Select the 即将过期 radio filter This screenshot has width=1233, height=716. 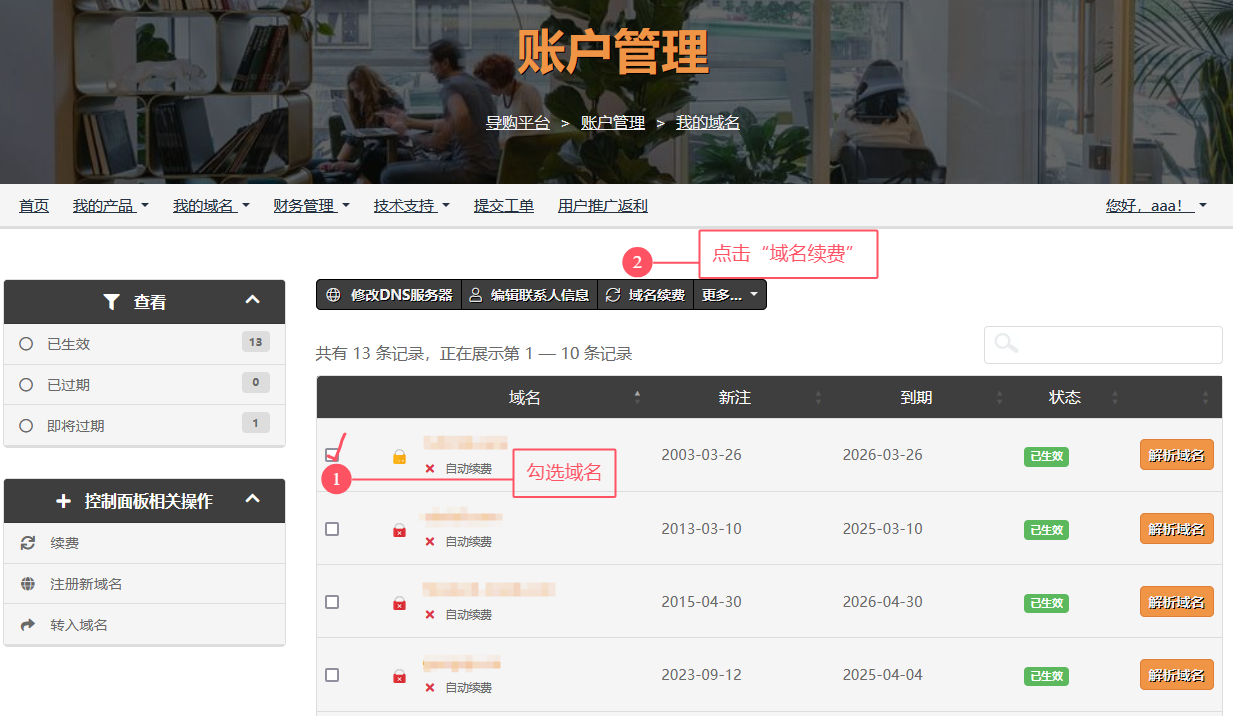(26, 426)
